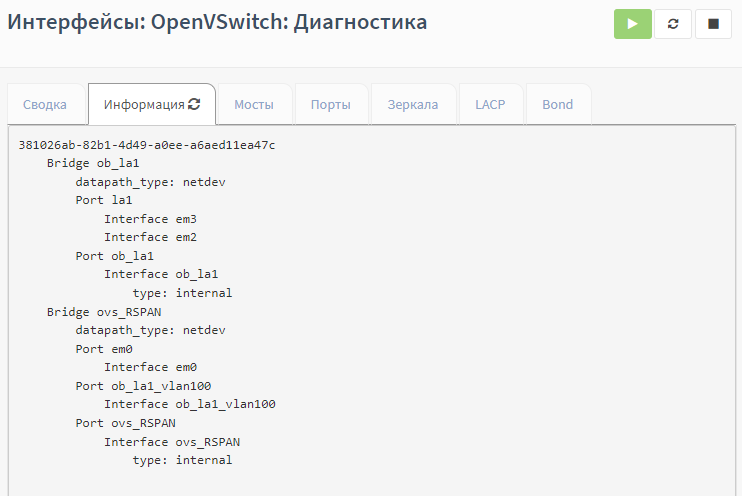Switch to the LACP tab
This screenshot has width=742, height=496.
(490, 104)
